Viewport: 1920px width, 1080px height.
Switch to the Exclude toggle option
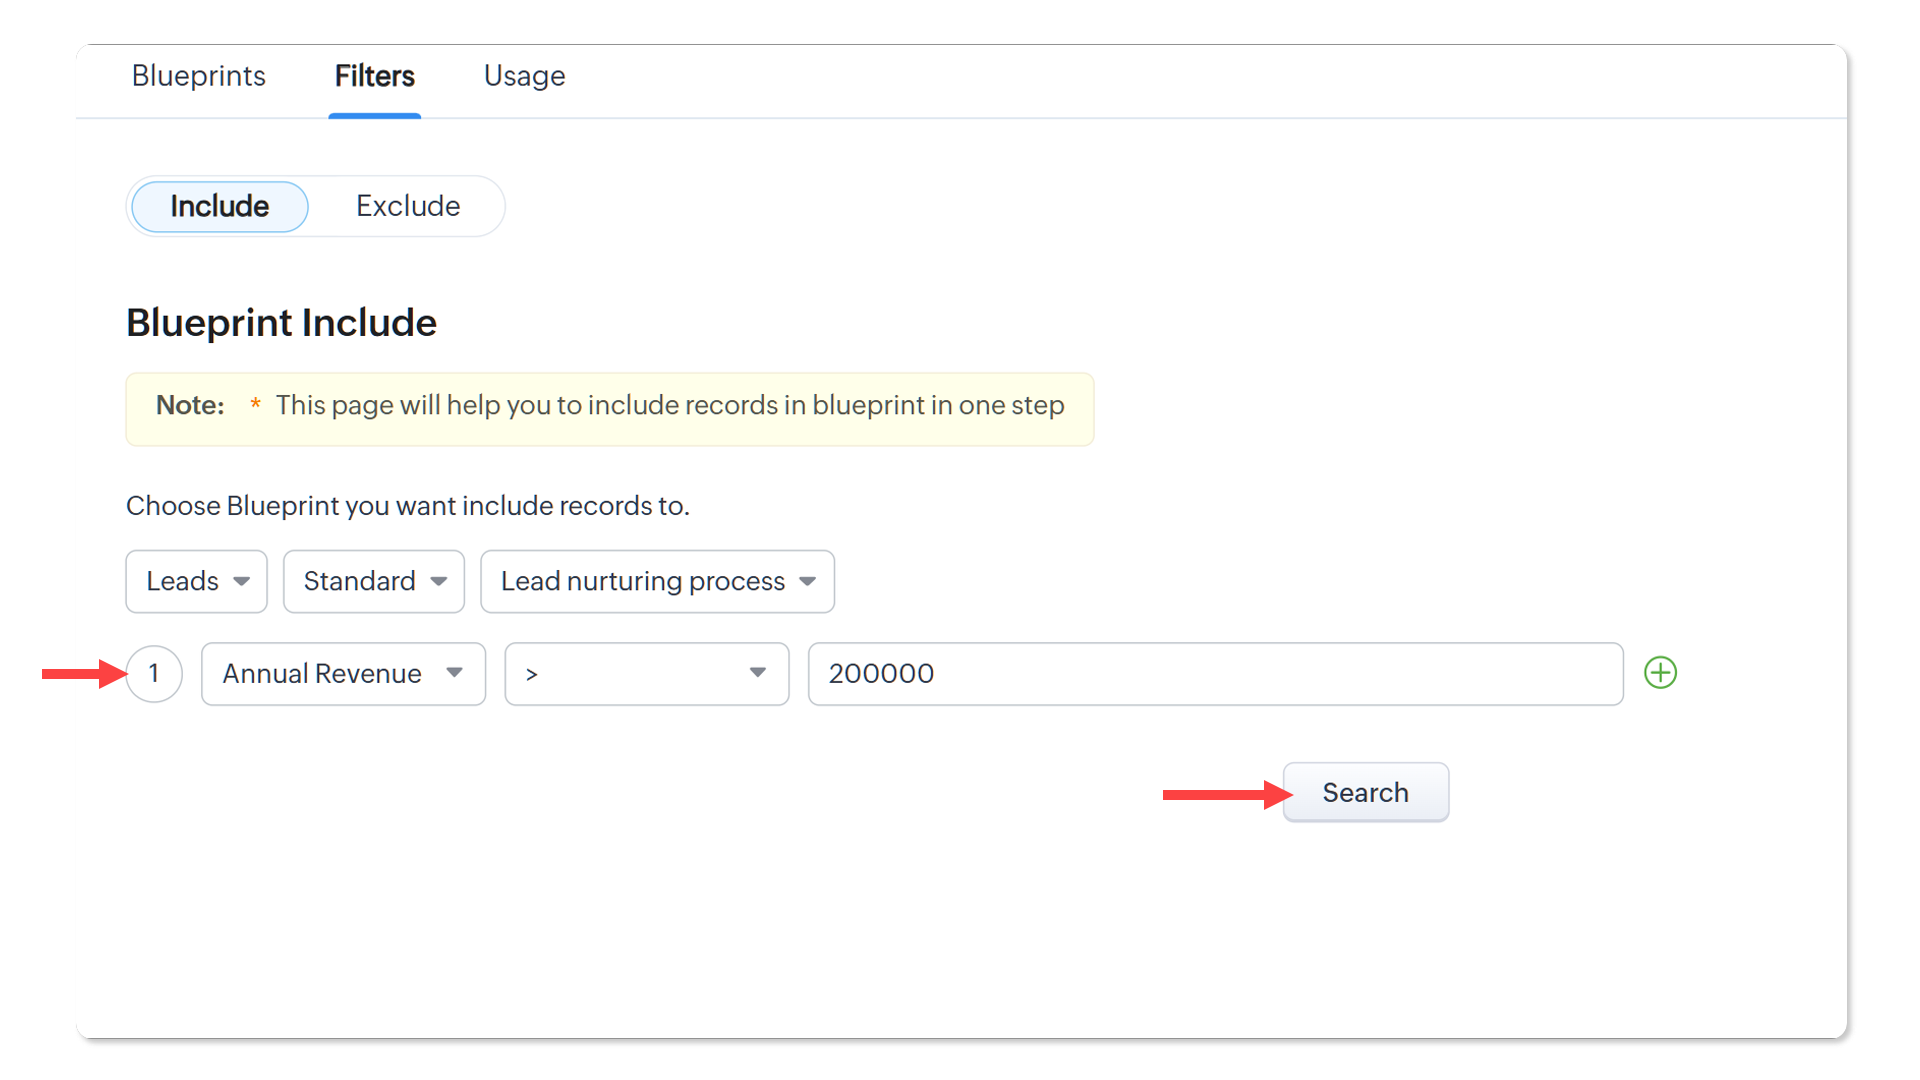408,206
